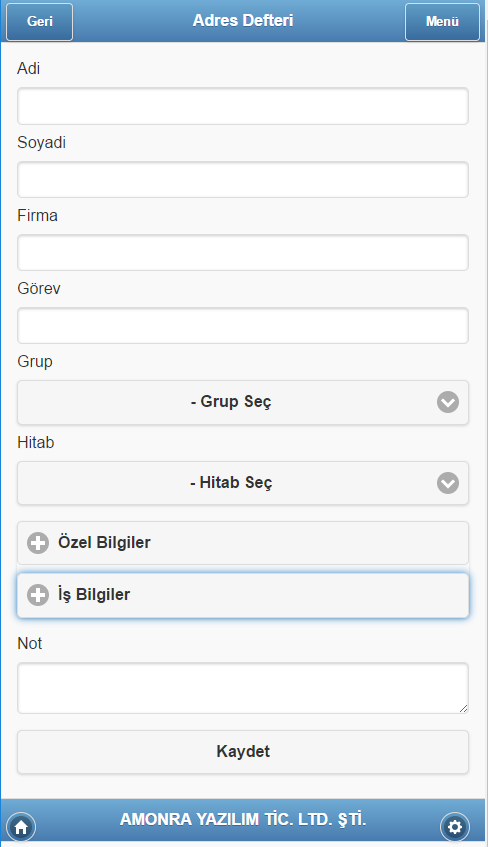Viewport: 488px width, 847px height.
Task: Focus the Firma text field
Action: [x=243, y=253]
